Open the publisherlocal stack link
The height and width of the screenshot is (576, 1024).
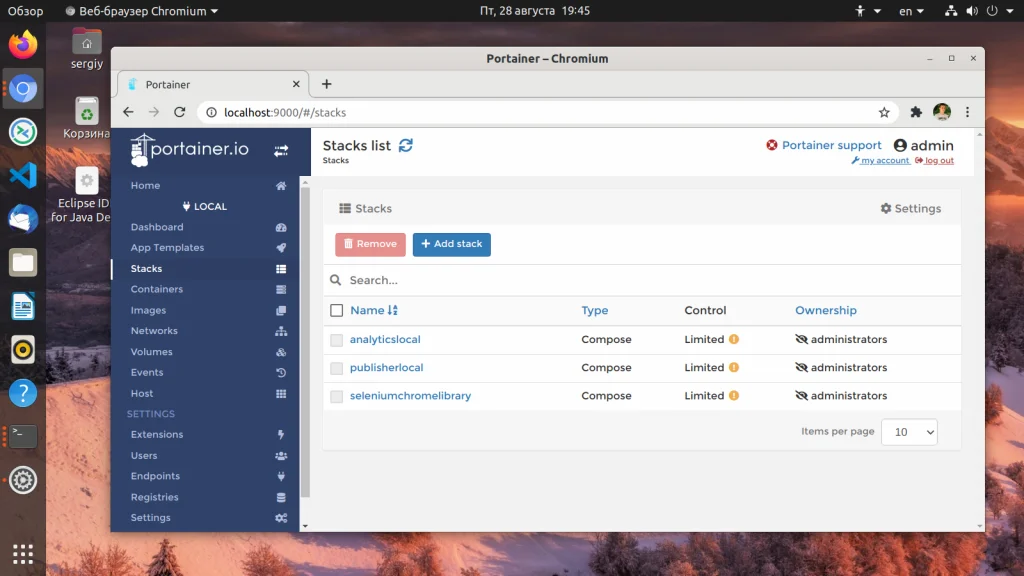(386, 368)
